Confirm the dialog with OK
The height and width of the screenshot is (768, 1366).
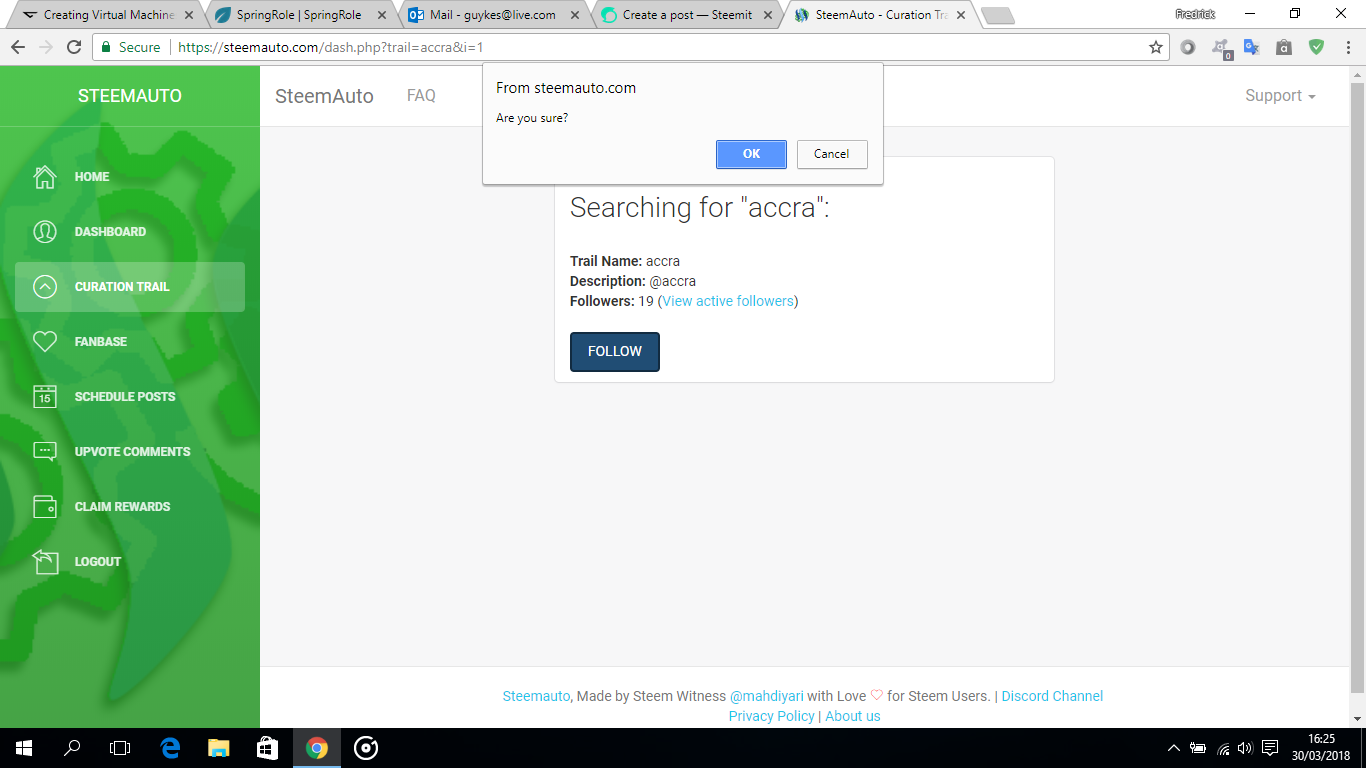[751, 154]
